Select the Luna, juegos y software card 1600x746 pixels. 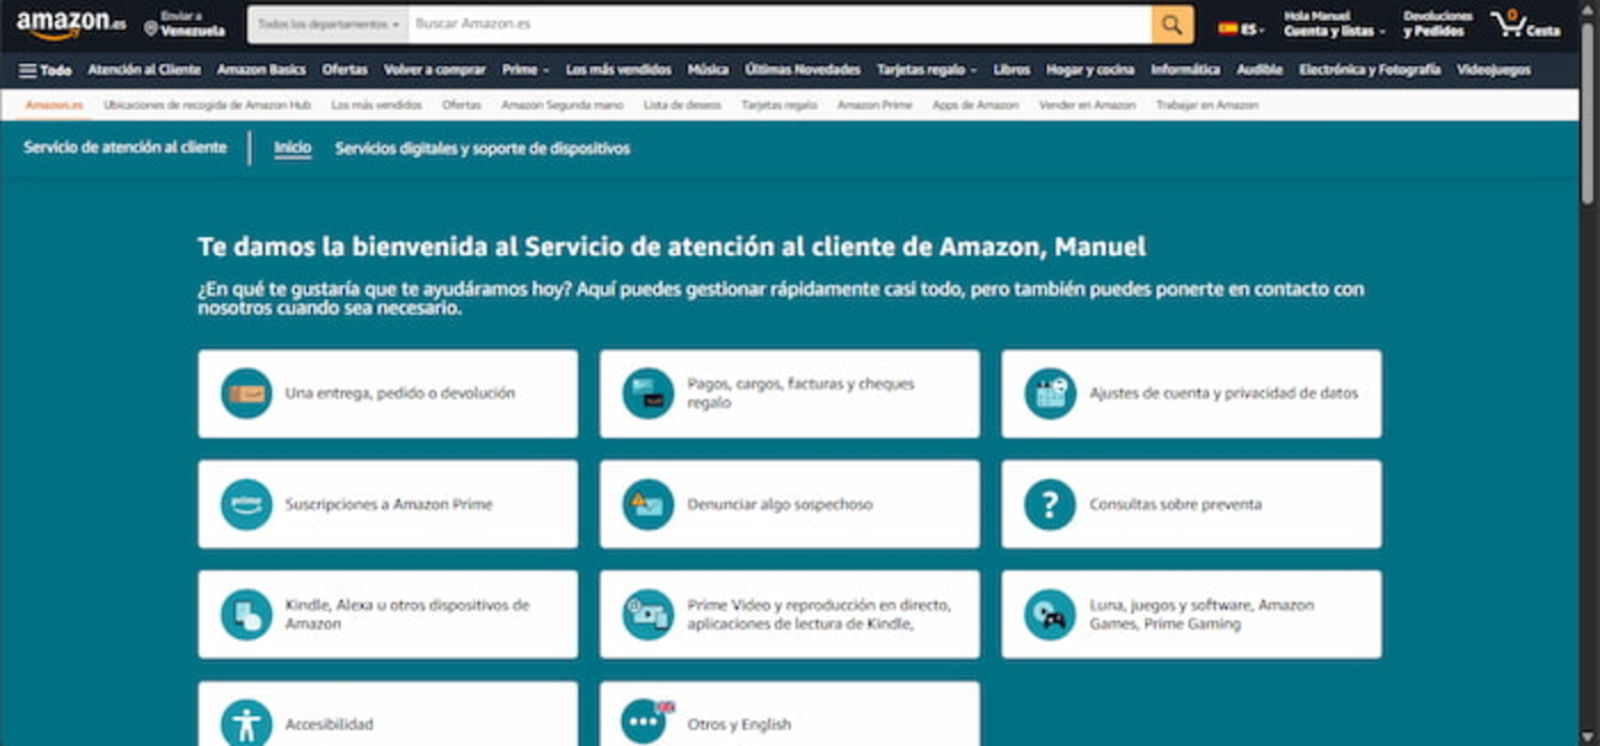[1192, 614]
